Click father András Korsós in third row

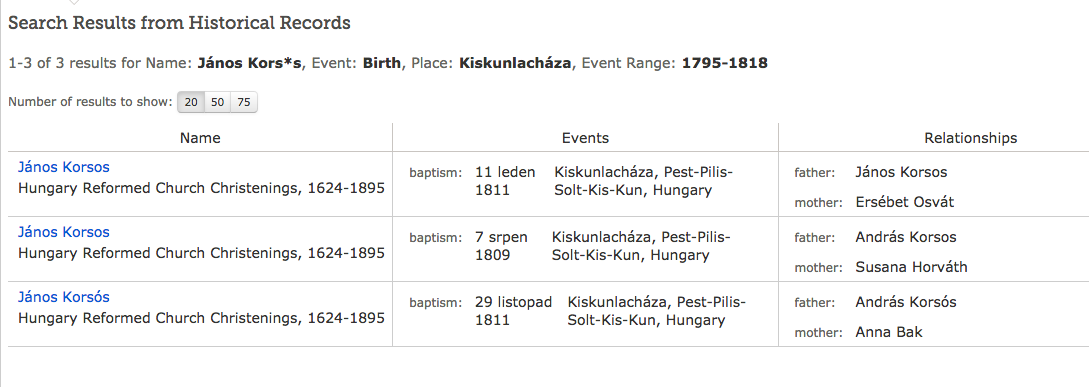coord(906,302)
